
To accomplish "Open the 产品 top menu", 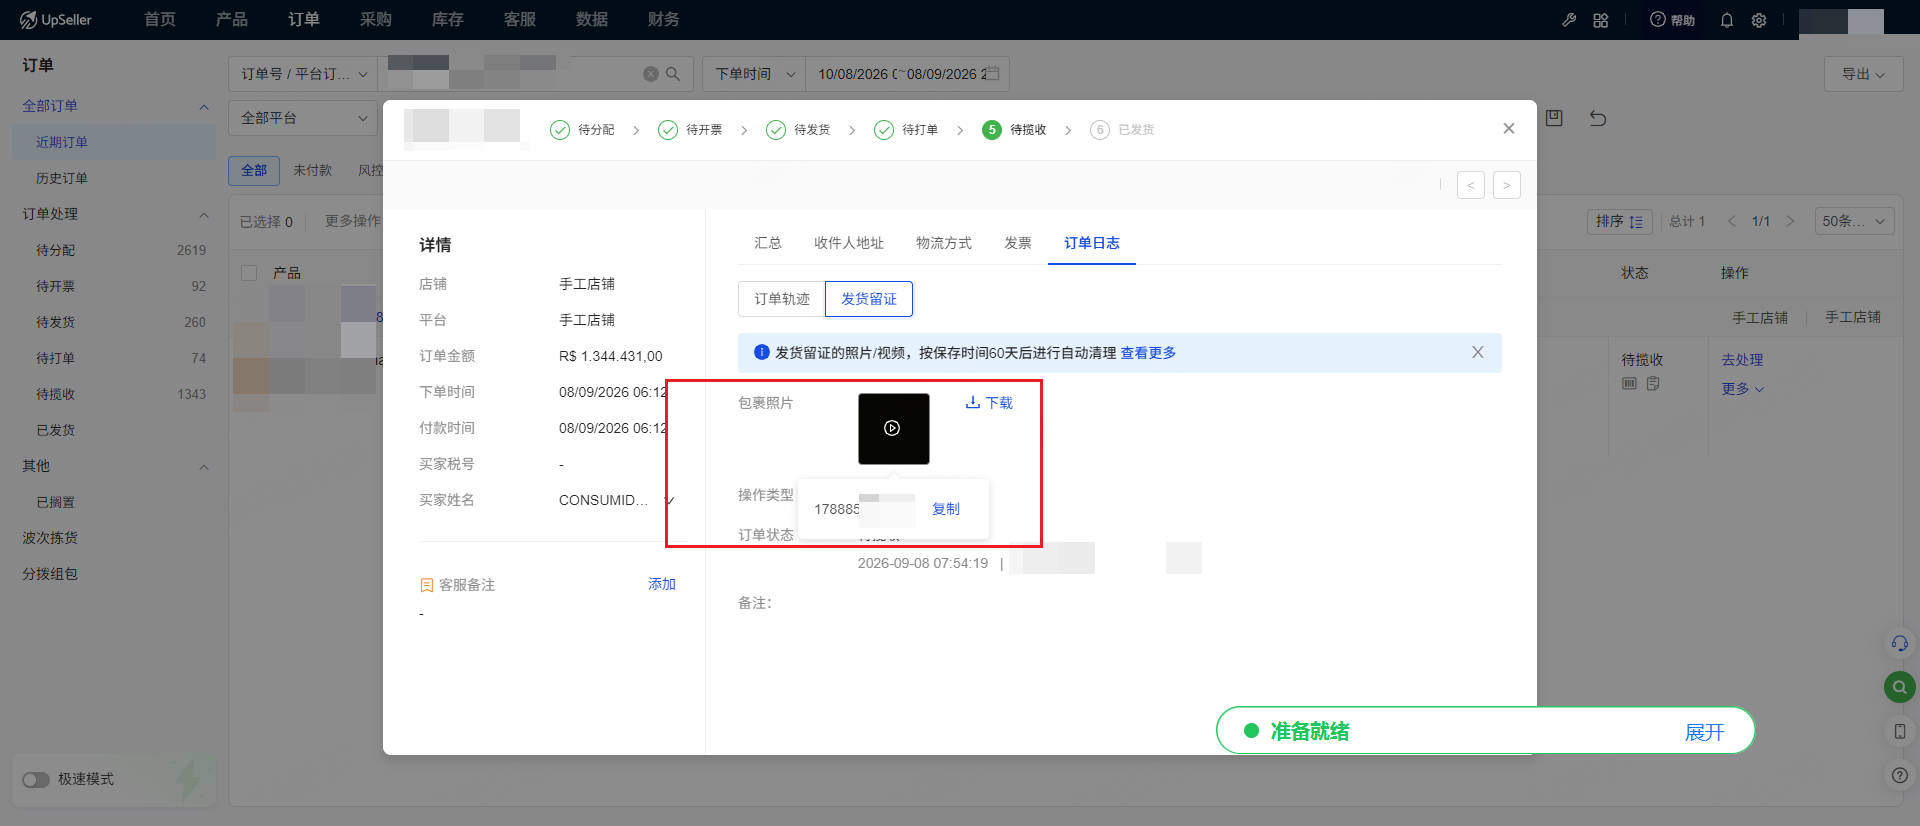I will click(x=232, y=20).
